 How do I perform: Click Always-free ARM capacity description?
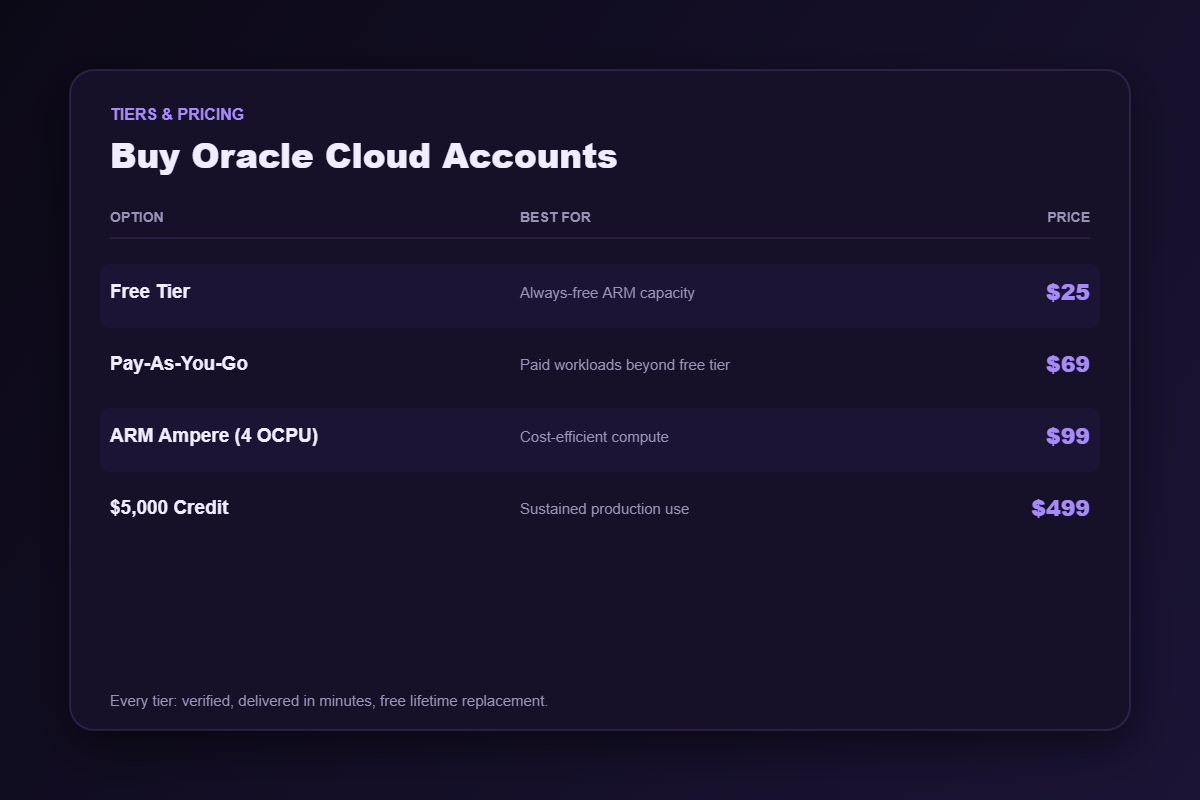click(x=607, y=293)
